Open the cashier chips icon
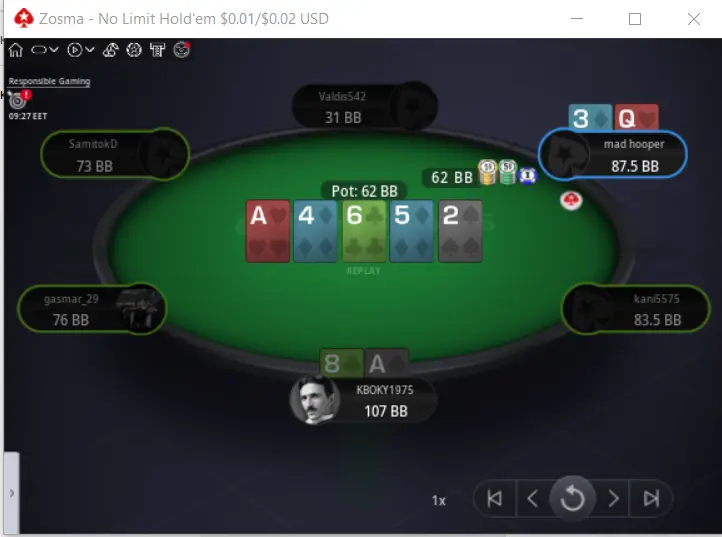Screen dimensions: 722x537 click(x=111, y=50)
